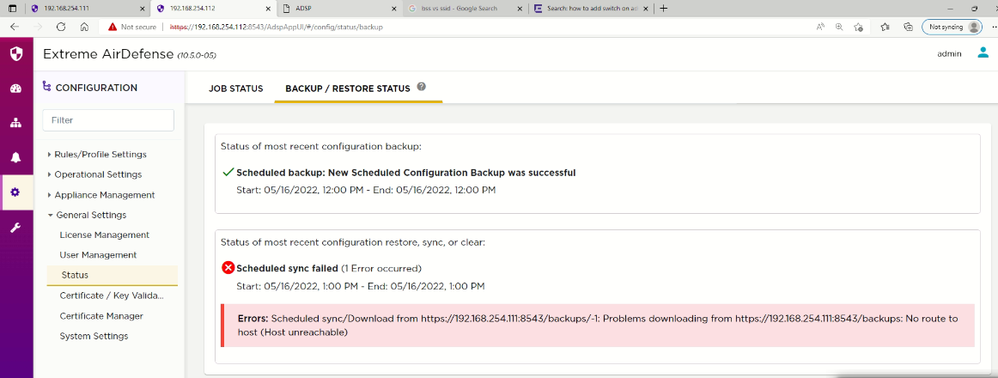Open the Favorites list icon

pyautogui.click(x=885, y=27)
